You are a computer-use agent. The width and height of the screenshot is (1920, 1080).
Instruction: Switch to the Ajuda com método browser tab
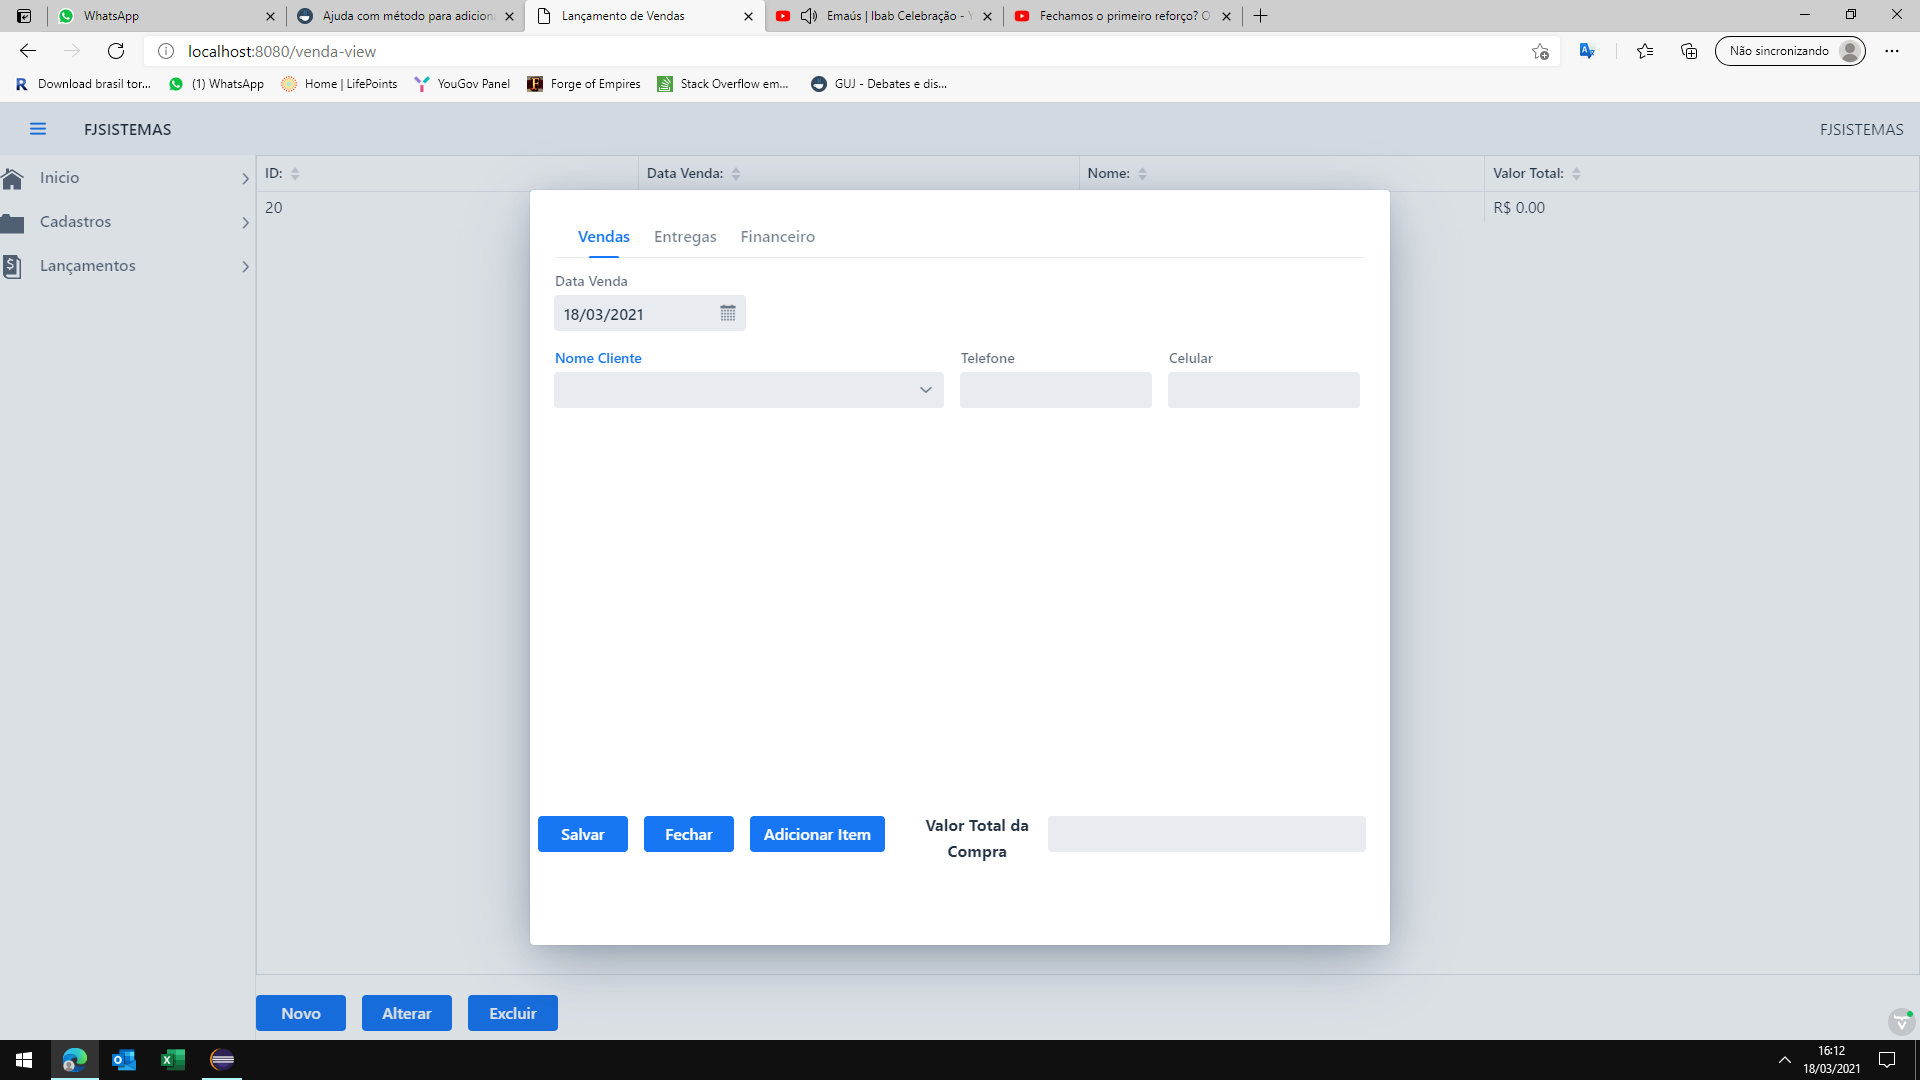coord(405,16)
